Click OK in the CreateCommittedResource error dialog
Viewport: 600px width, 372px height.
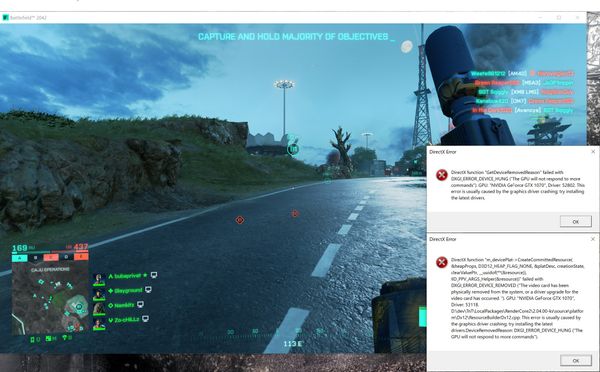[x=576, y=360]
